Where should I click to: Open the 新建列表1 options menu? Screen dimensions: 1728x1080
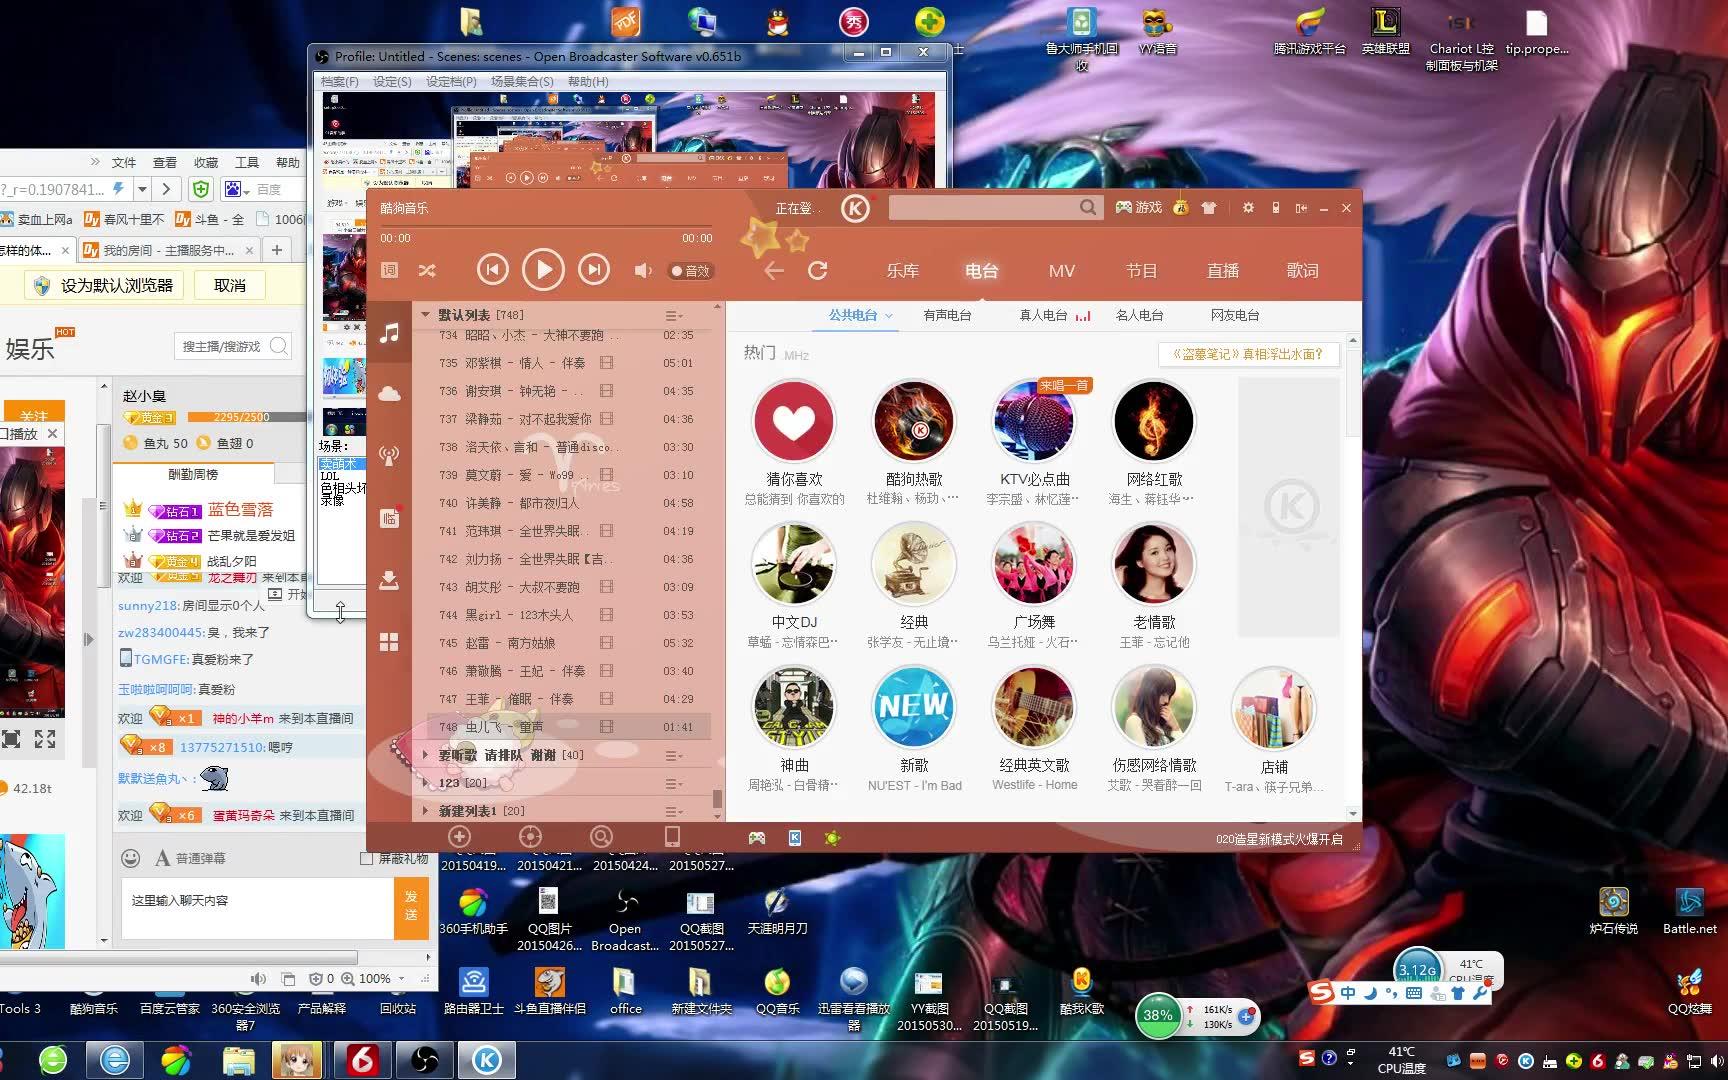(674, 811)
